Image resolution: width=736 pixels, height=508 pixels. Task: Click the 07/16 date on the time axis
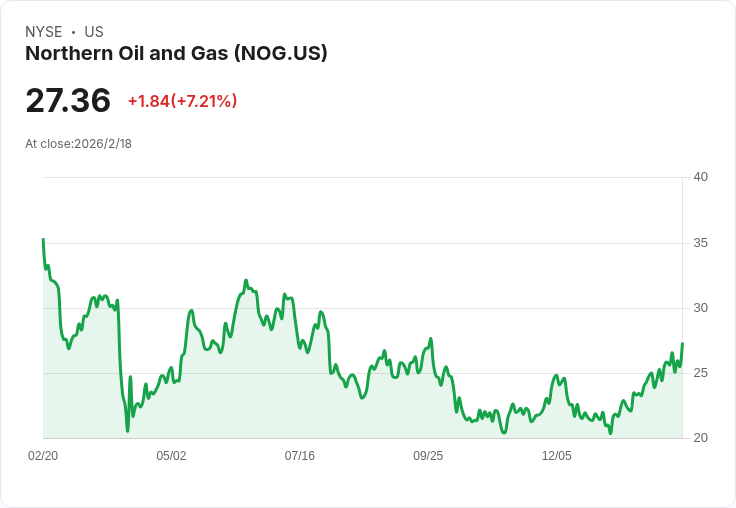coord(300,456)
